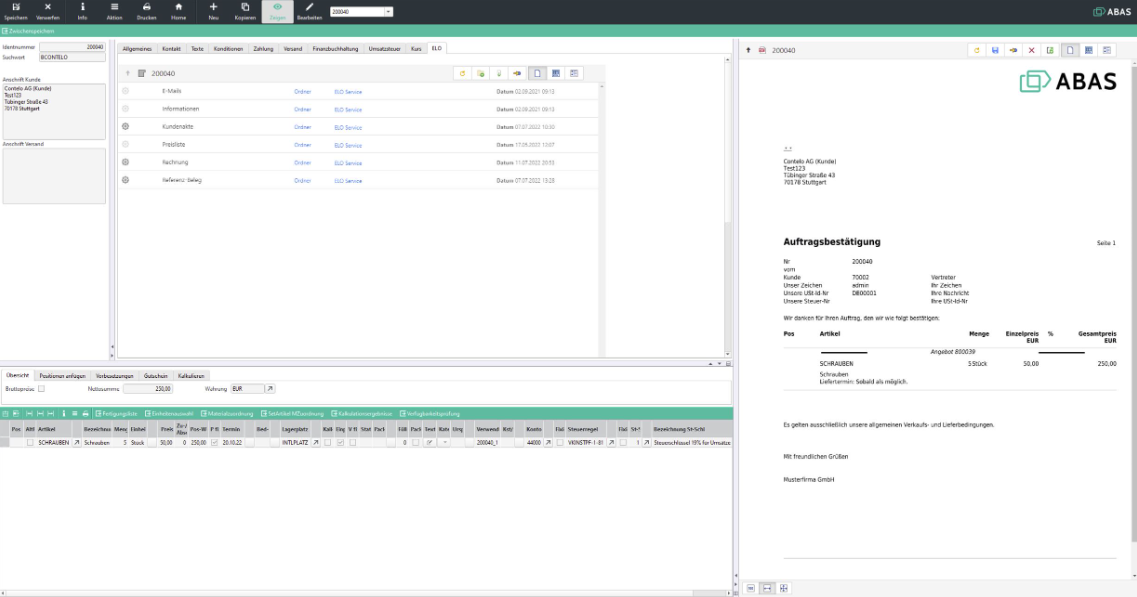Screen dimensions: 1137x597
Task: Open the Währung EUR reference arrow
Action: [270, 388]
